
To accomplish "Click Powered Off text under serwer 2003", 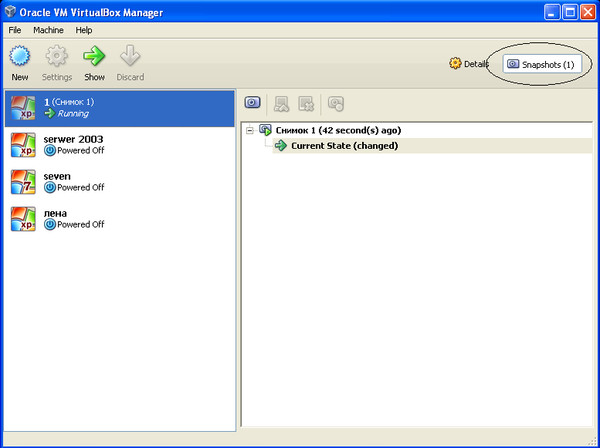I will click(81, 150).
